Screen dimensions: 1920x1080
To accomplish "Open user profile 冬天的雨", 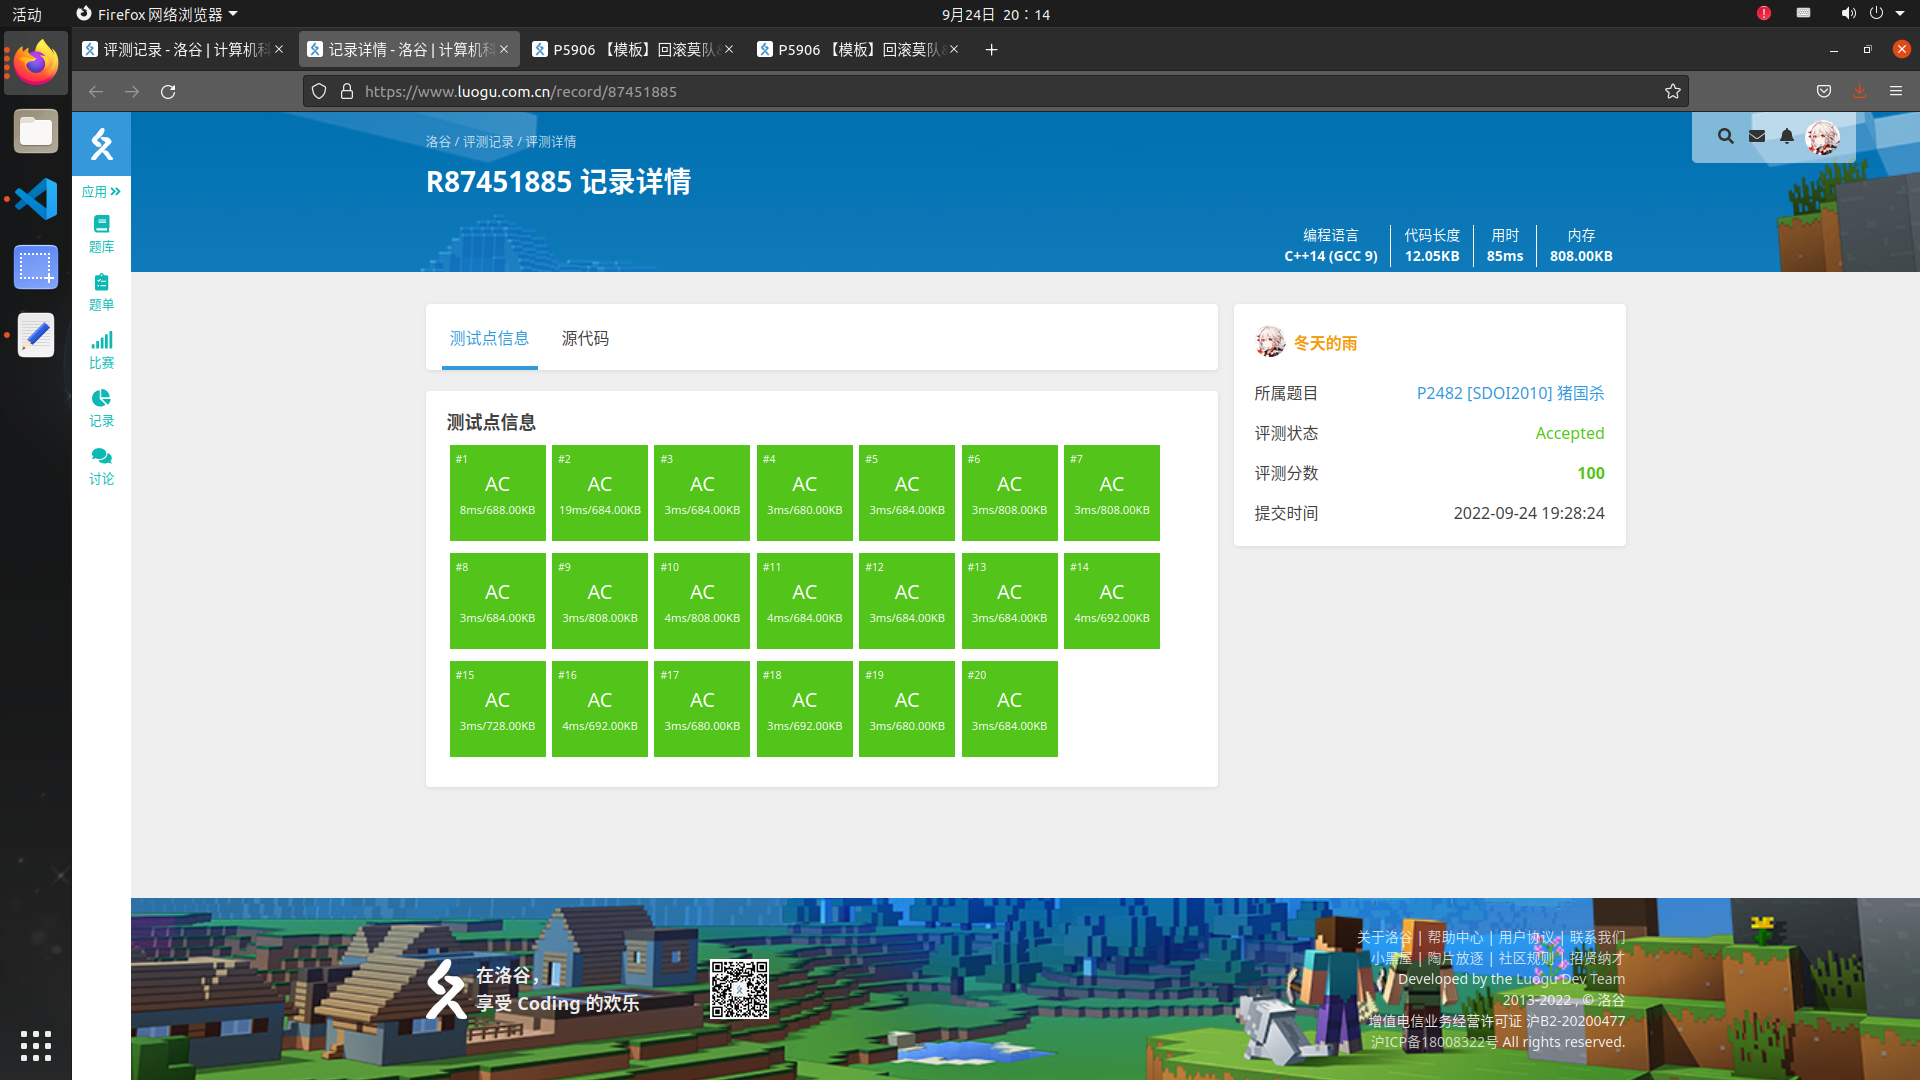I will 1325,343.
